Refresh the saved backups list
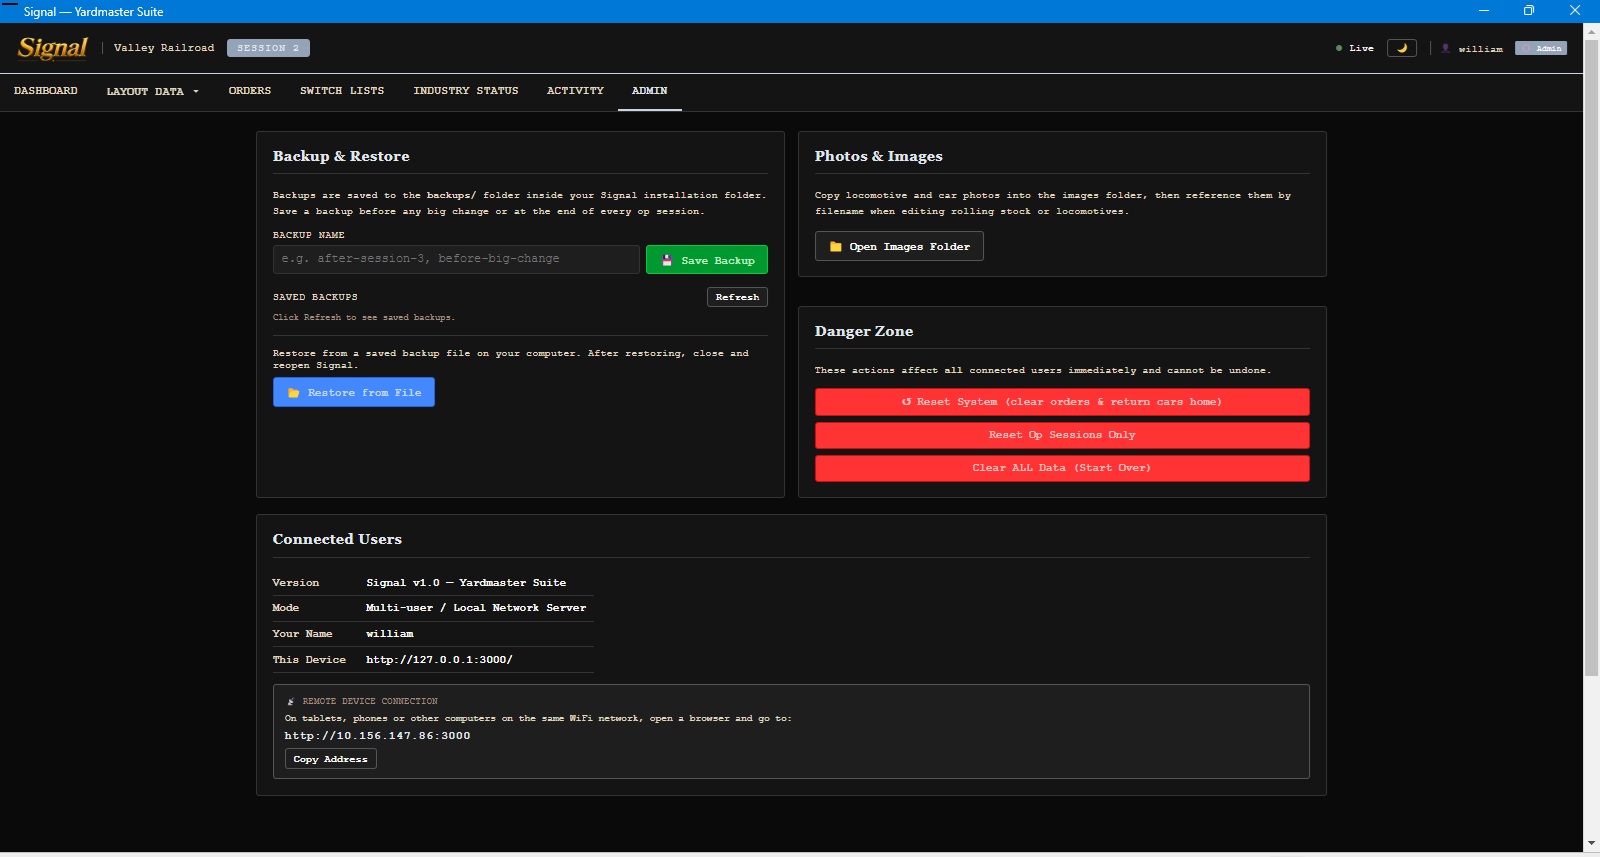1600x857 pixels. pyautogui.click(x=737, y=297)
